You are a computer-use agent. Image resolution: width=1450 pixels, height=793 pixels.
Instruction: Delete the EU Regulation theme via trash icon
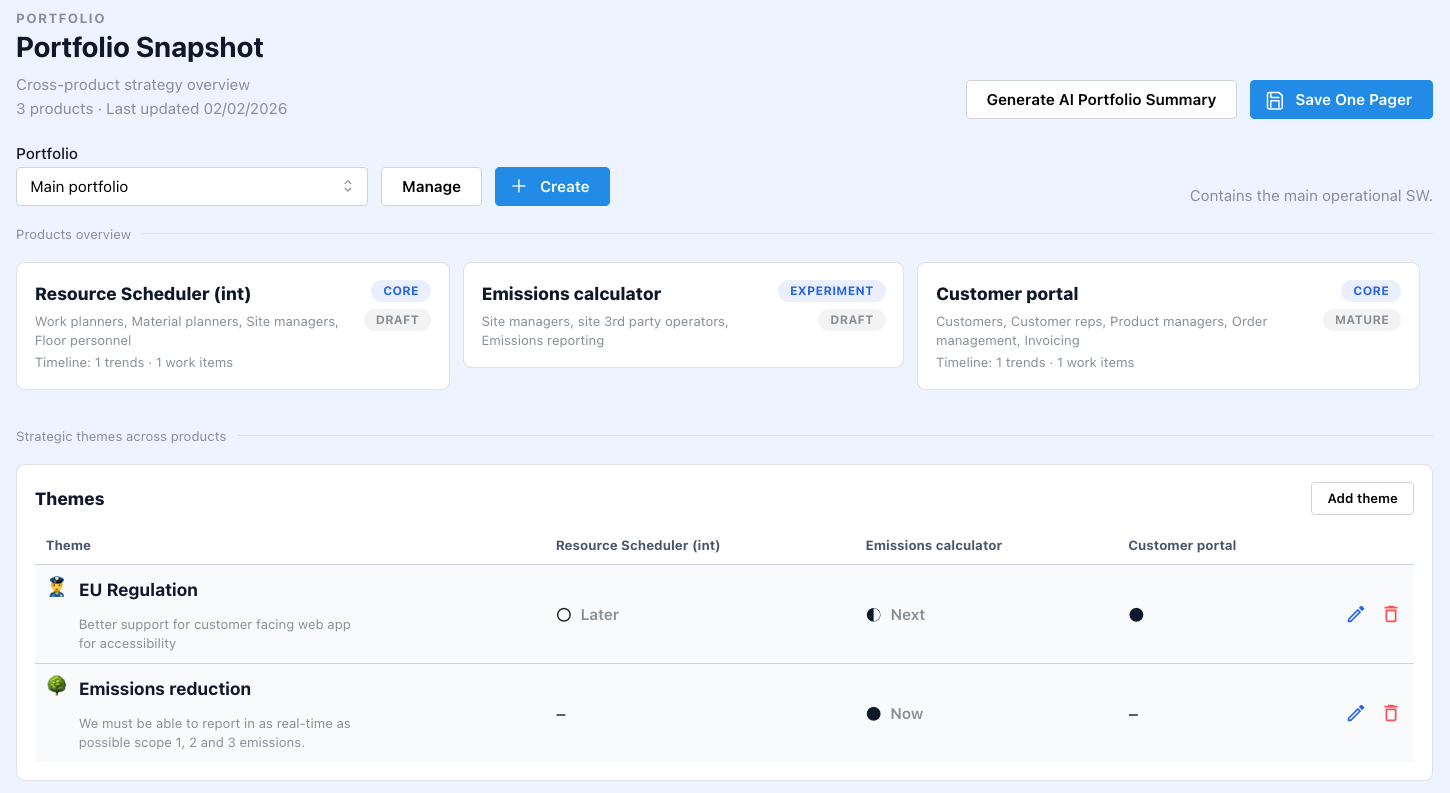(1391, 614)
